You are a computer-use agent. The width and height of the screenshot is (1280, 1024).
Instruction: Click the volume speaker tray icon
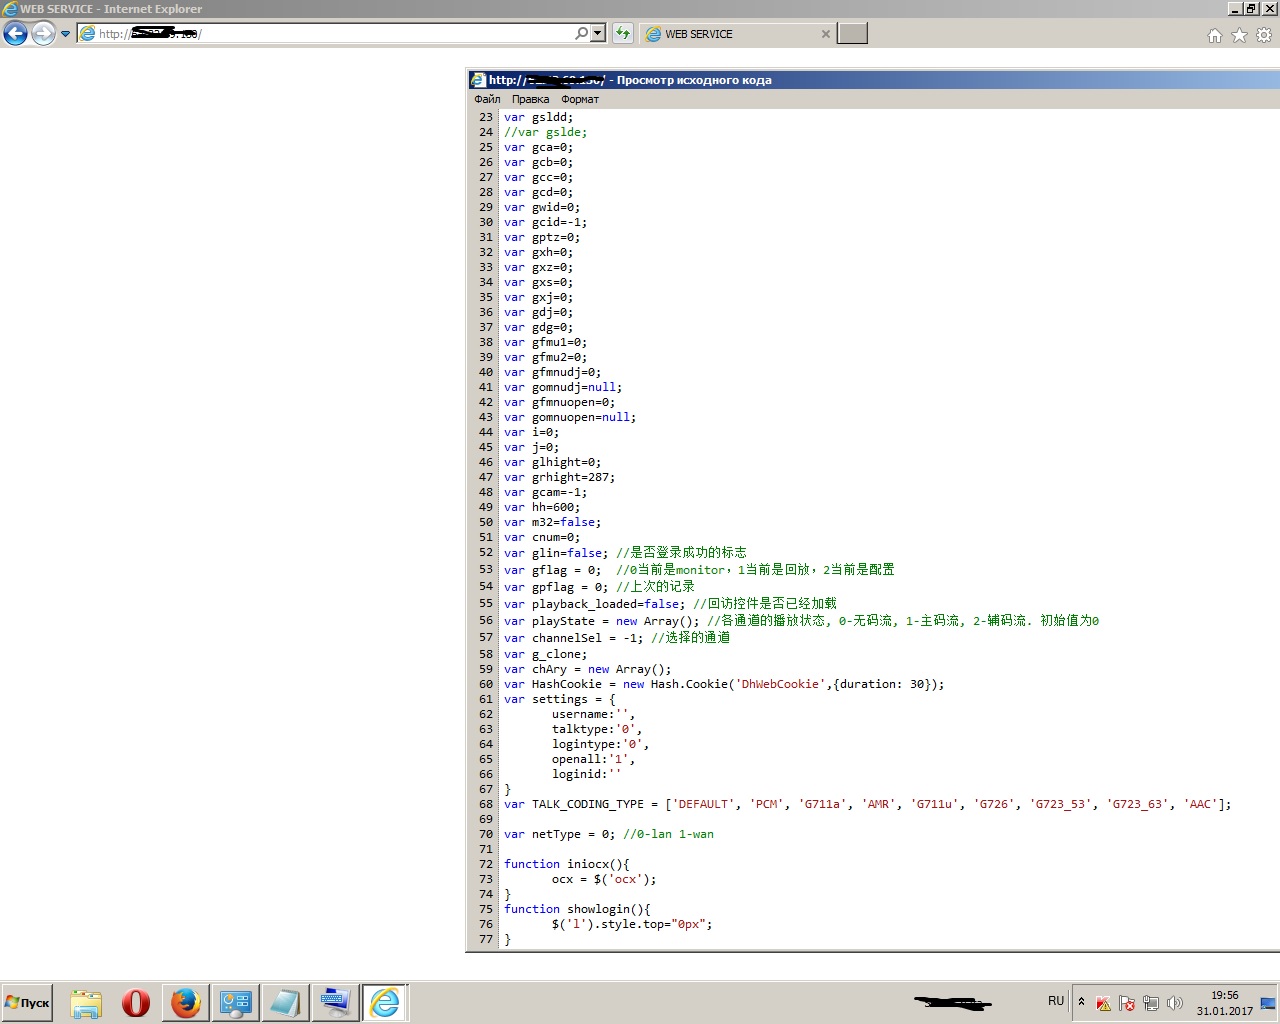coord(1175,1003)
